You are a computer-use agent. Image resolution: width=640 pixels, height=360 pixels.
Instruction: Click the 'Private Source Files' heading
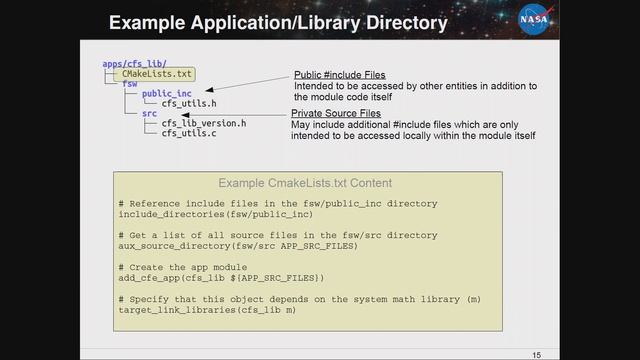[x=336, y=113]
